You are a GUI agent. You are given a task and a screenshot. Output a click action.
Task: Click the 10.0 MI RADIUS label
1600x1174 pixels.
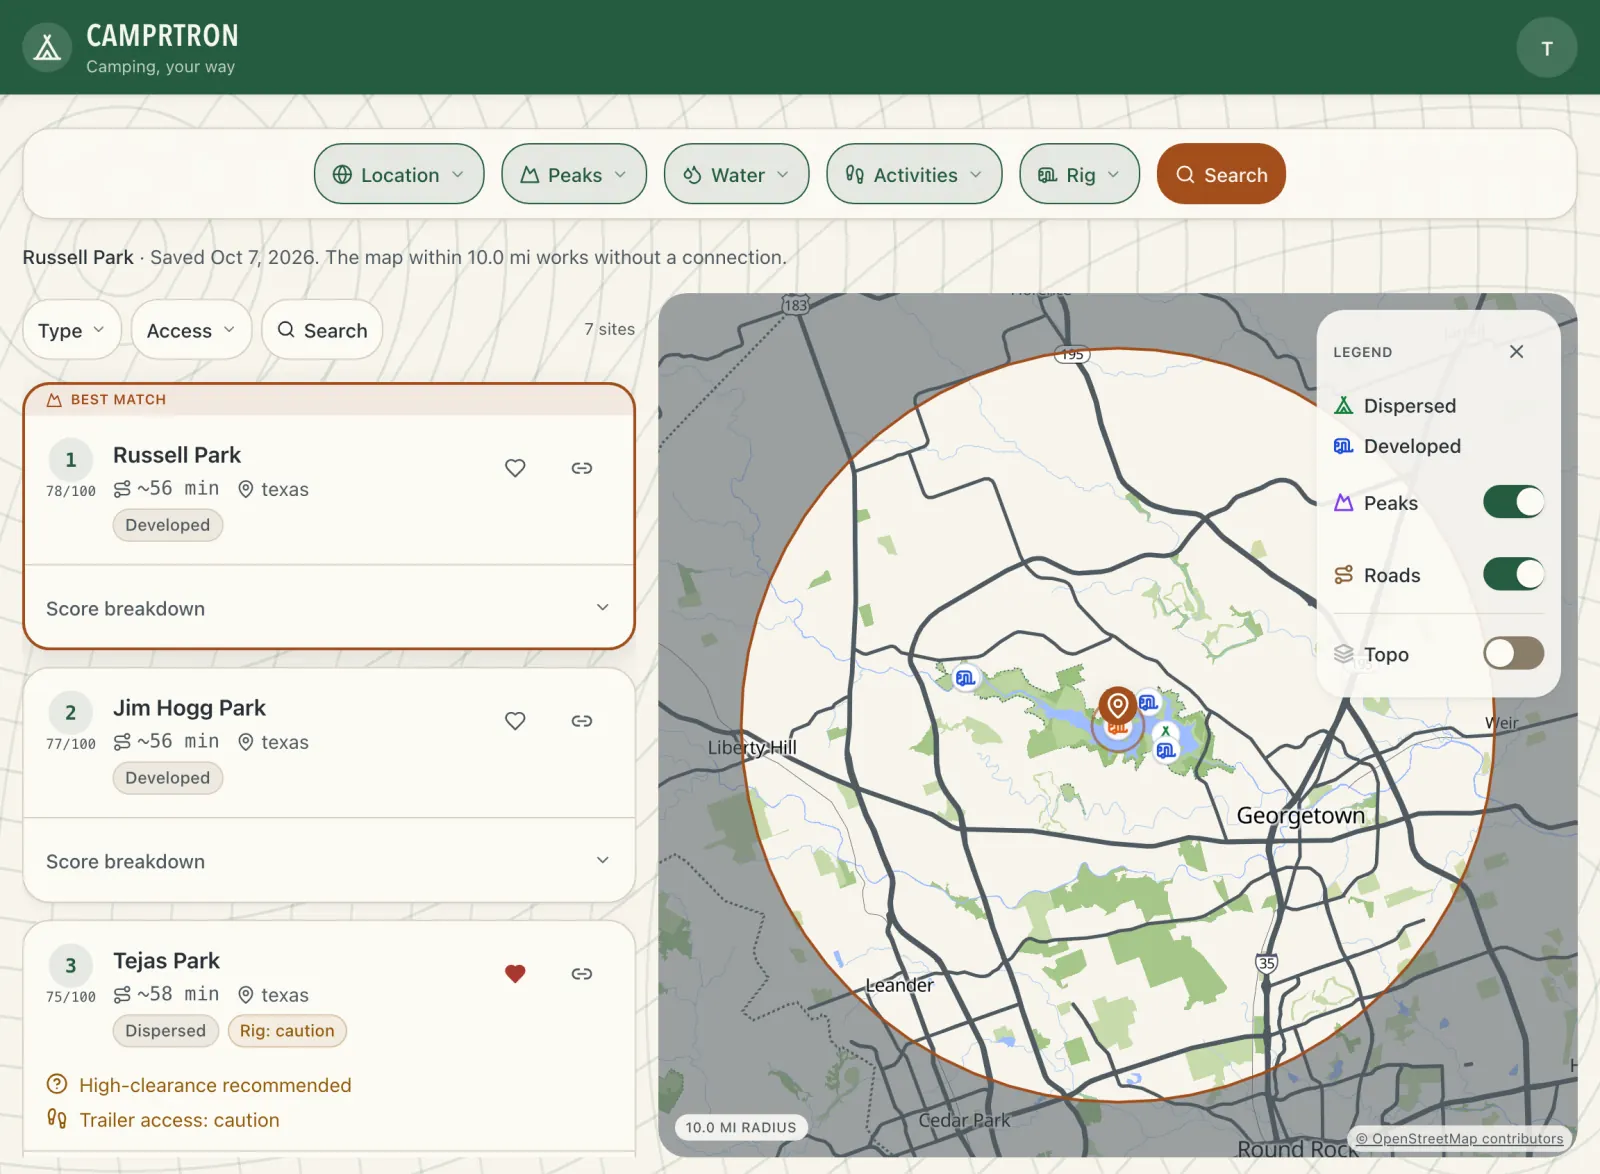(x=741, y=1127)
